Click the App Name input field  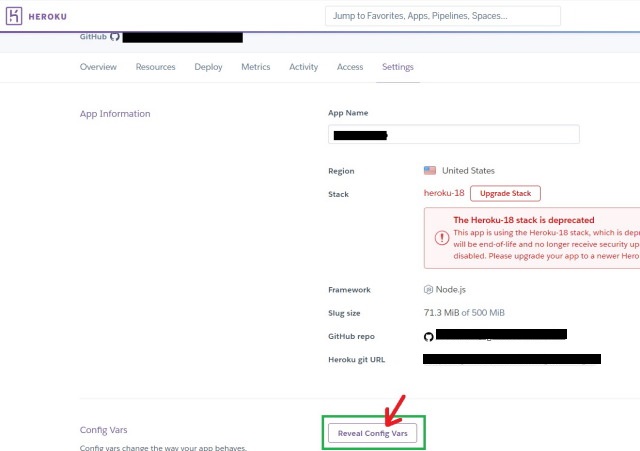tap(453, 134)
